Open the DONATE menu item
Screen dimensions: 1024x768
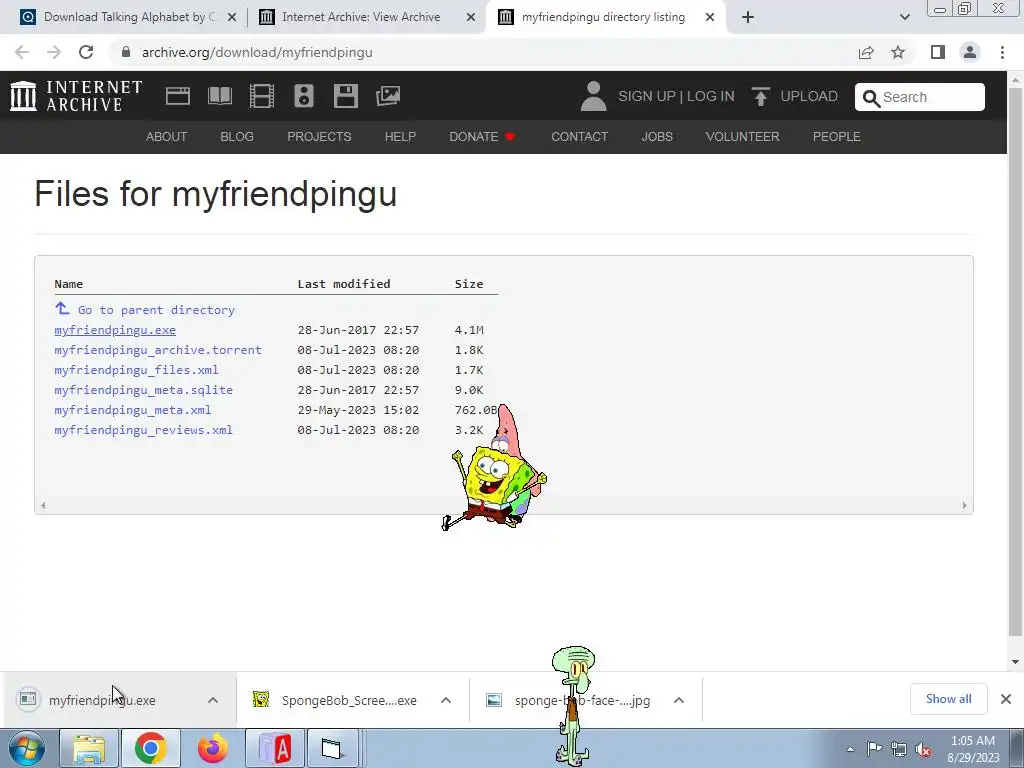[x=482, y=136]
